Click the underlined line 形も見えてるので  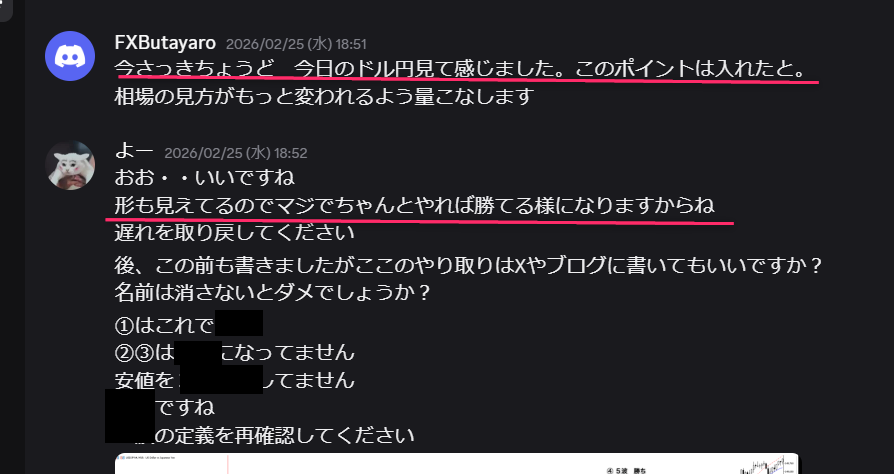pos(415,205)
